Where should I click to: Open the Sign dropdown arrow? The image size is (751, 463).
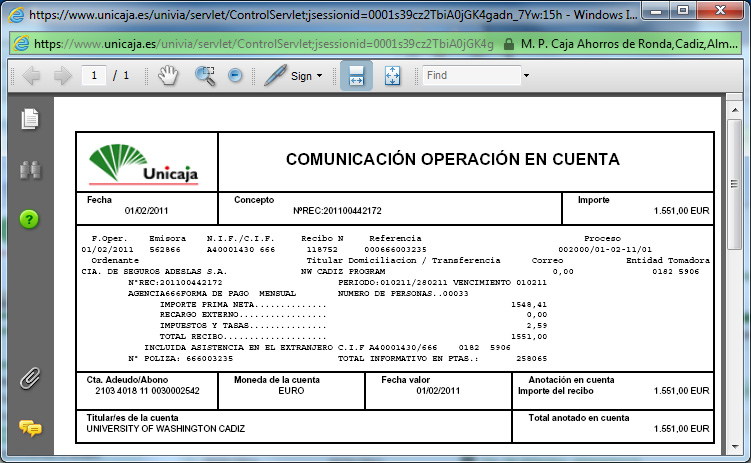click(319, 76)
